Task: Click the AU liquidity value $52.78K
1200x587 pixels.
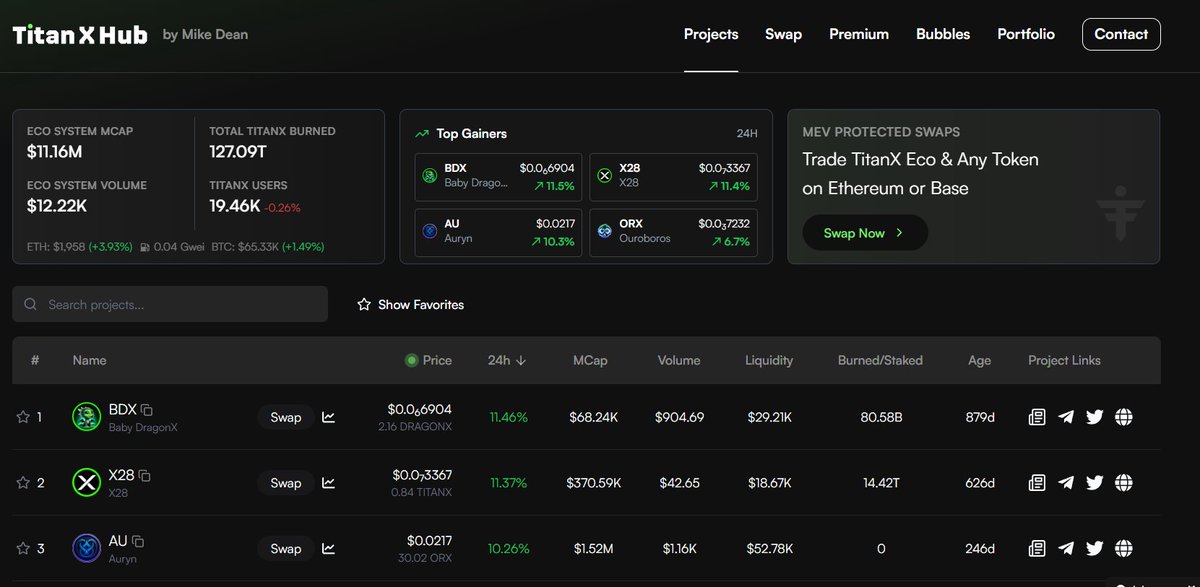Action: 770,548
